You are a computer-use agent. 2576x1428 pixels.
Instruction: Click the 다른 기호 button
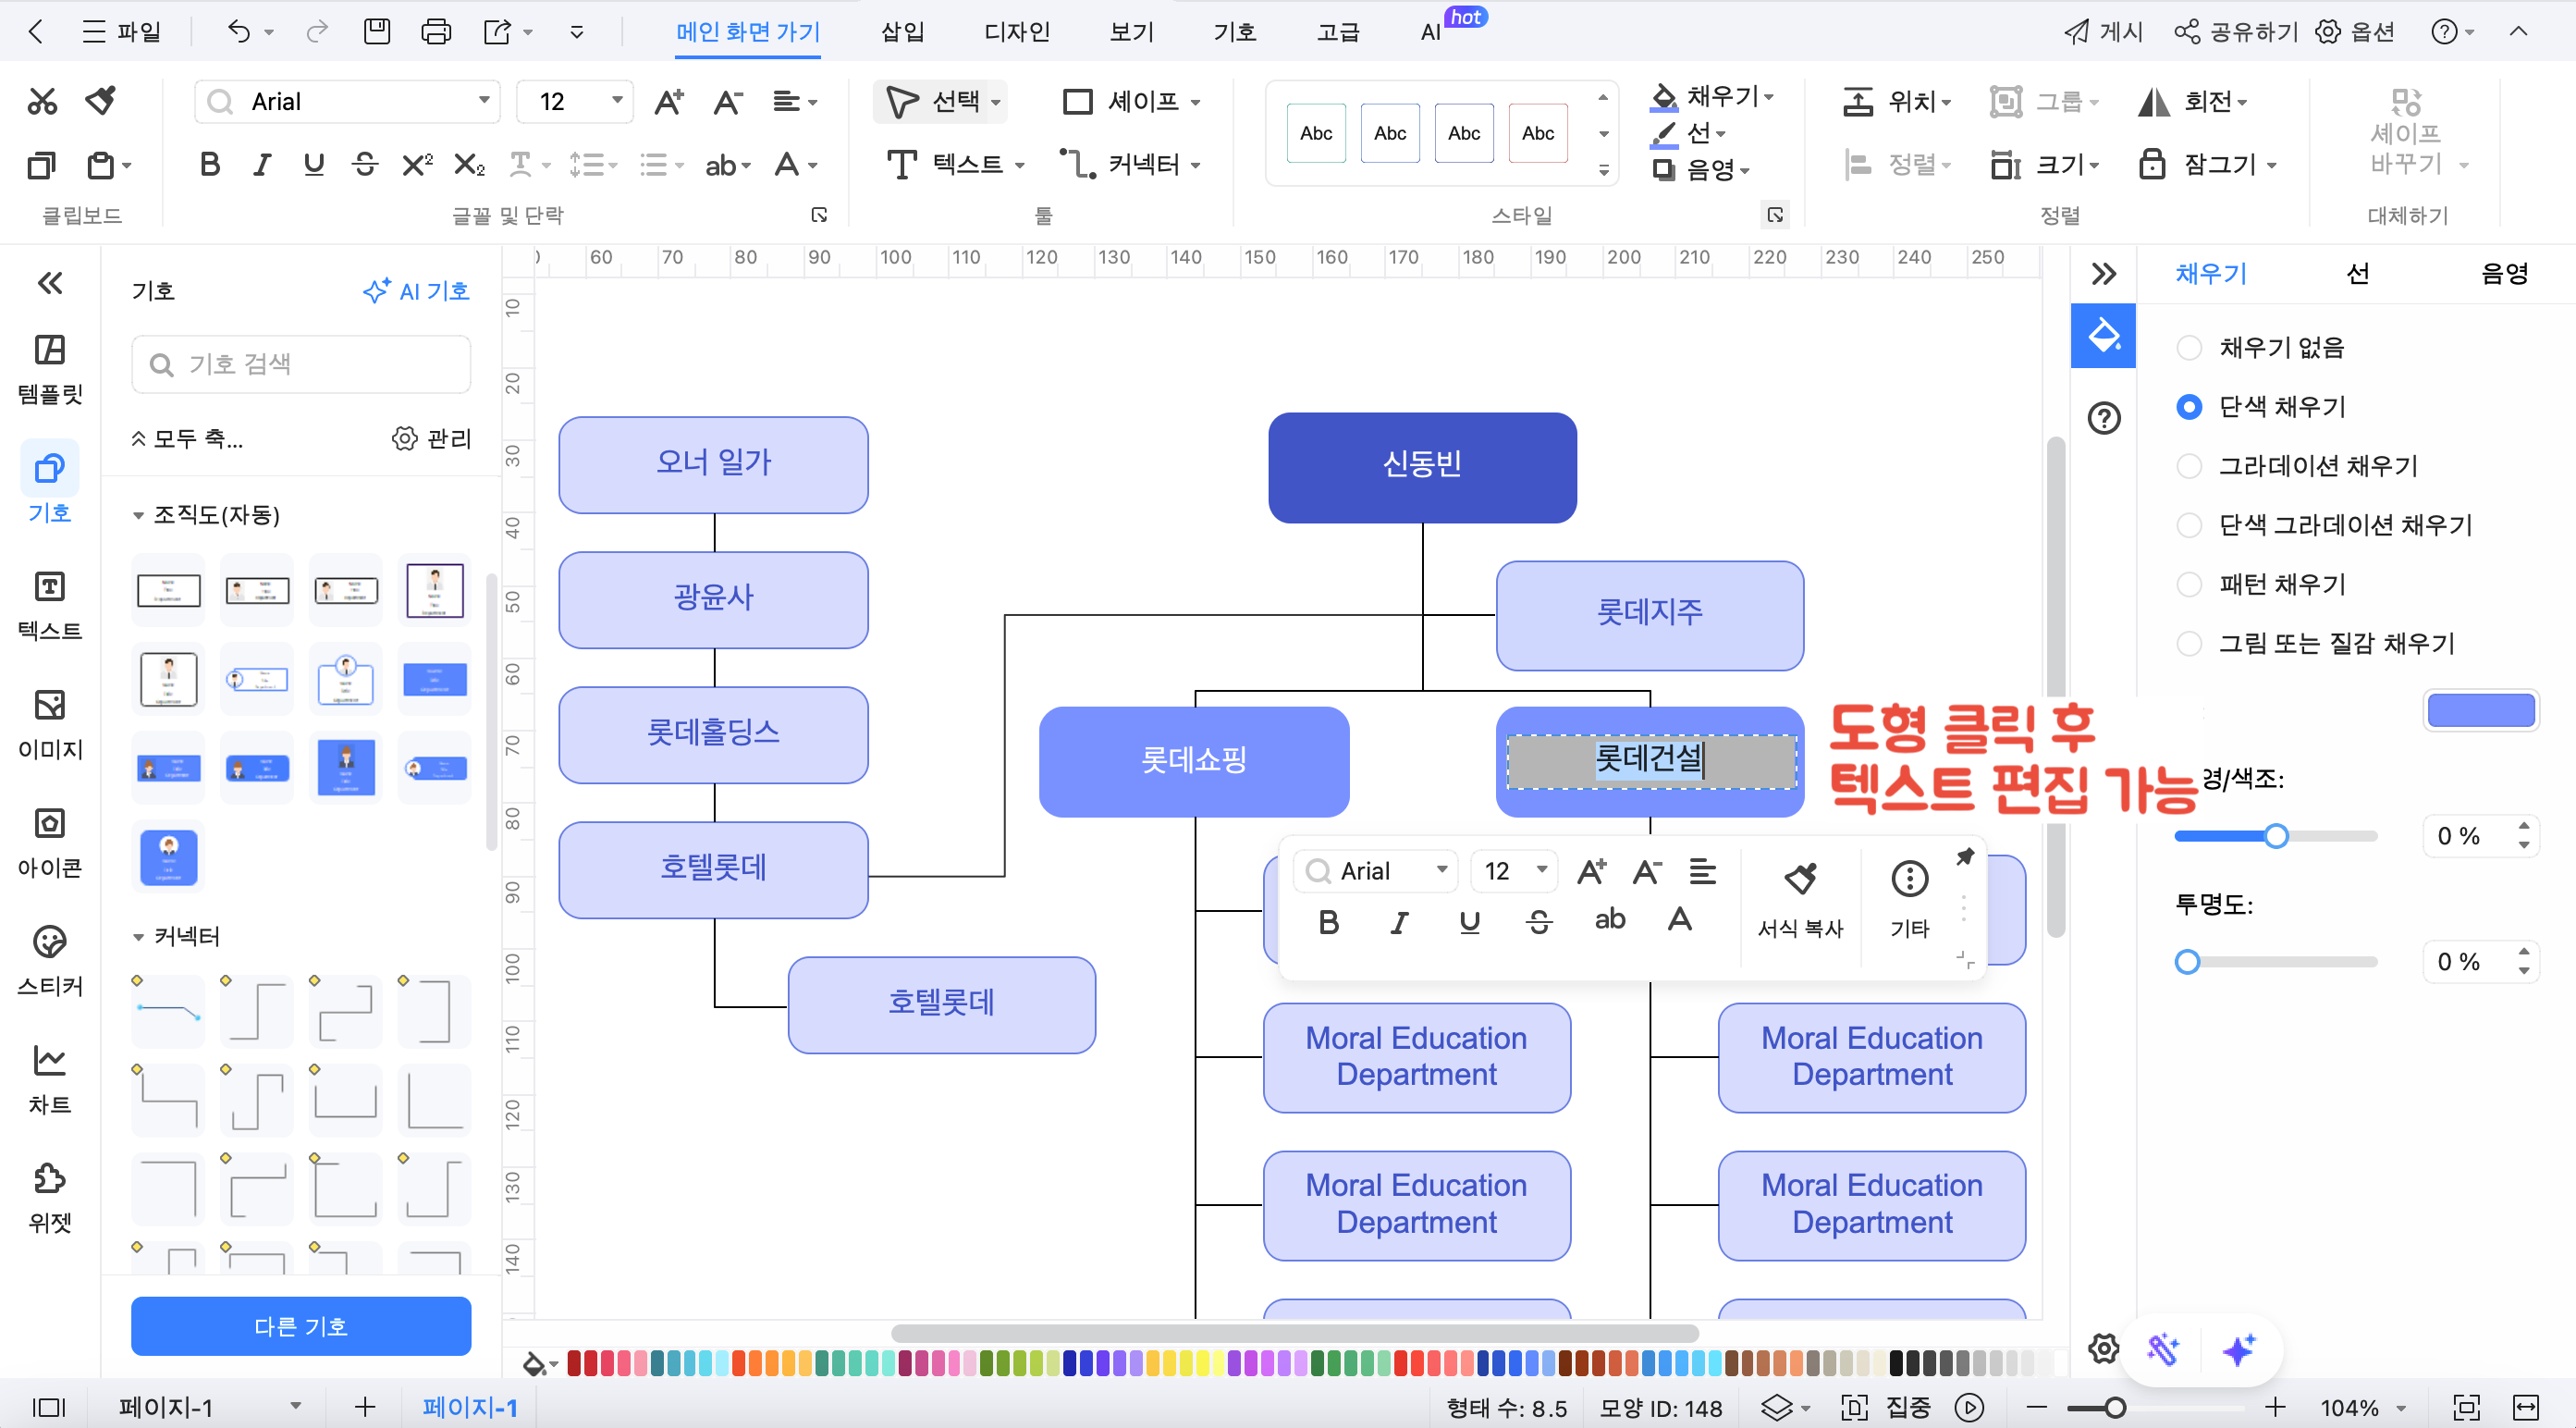click(301, 1326)
